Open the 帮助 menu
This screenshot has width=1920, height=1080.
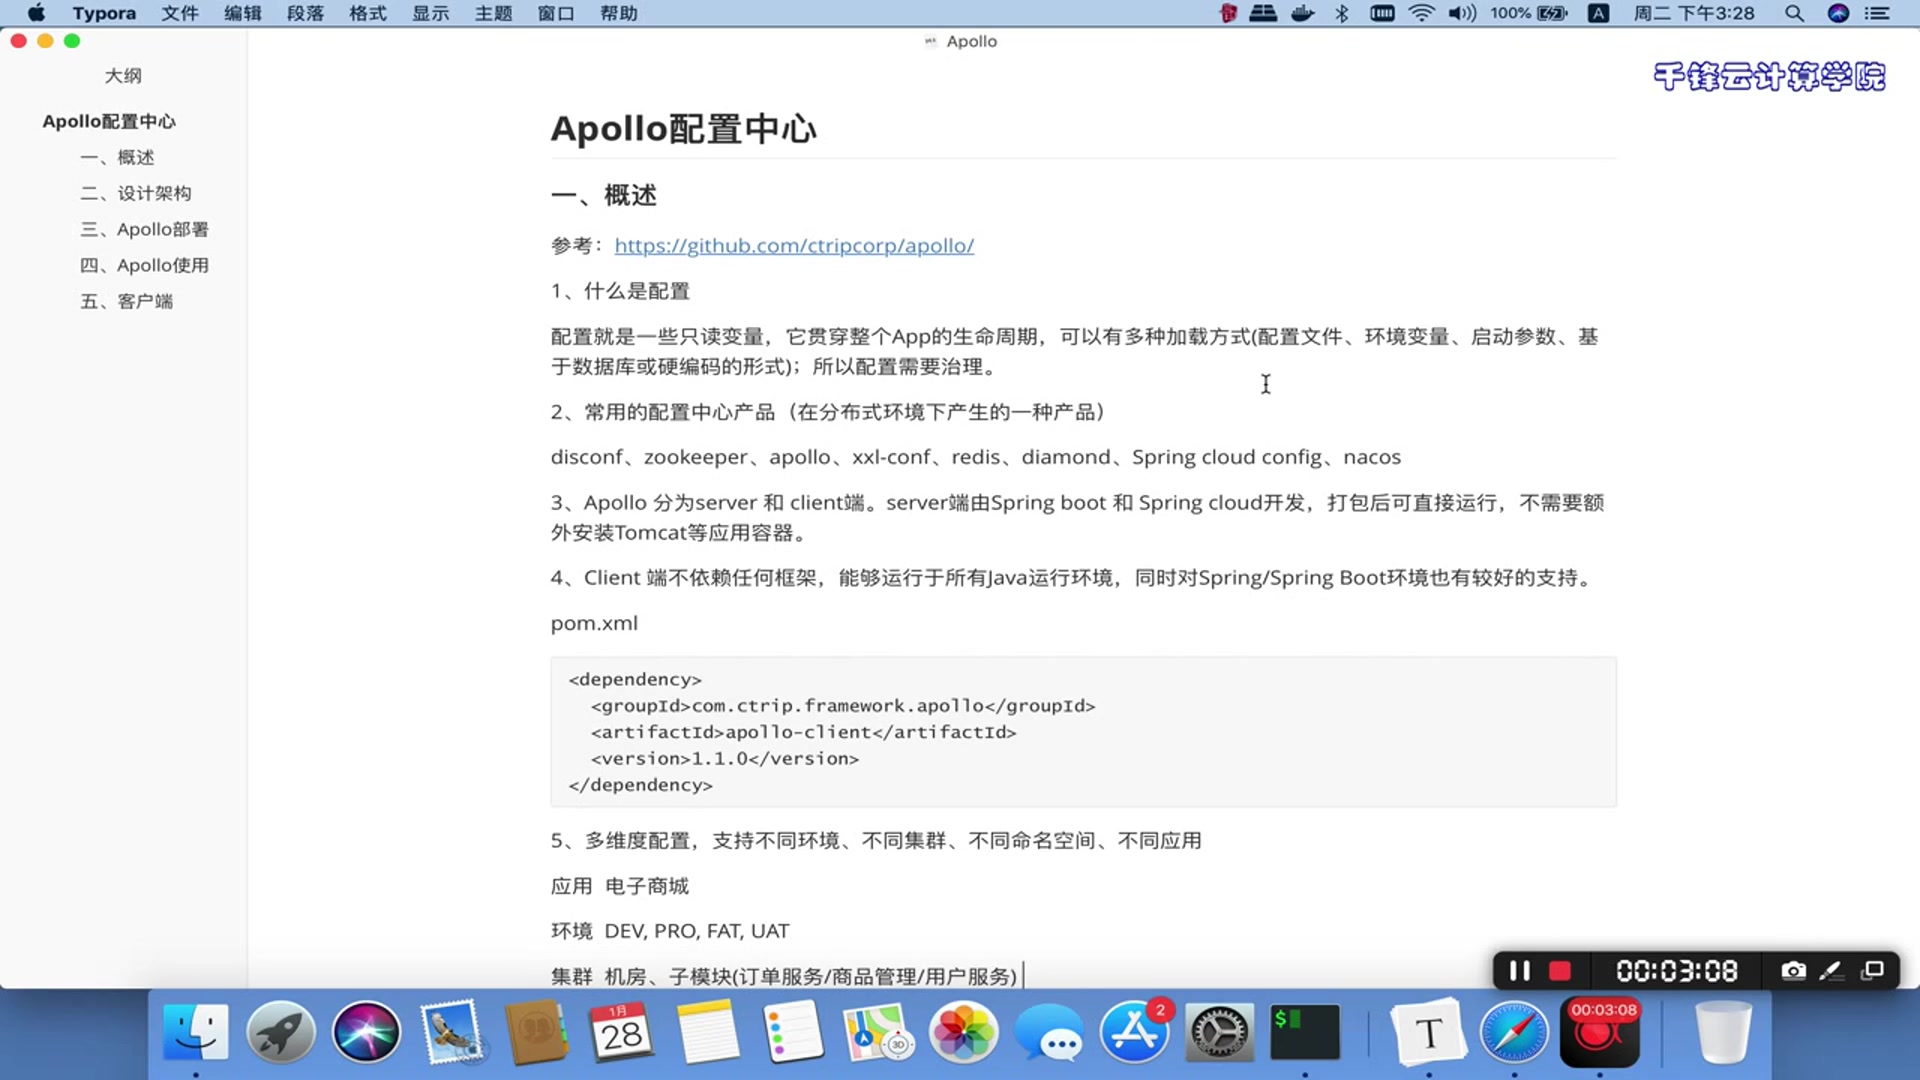[x=619, y=13]
